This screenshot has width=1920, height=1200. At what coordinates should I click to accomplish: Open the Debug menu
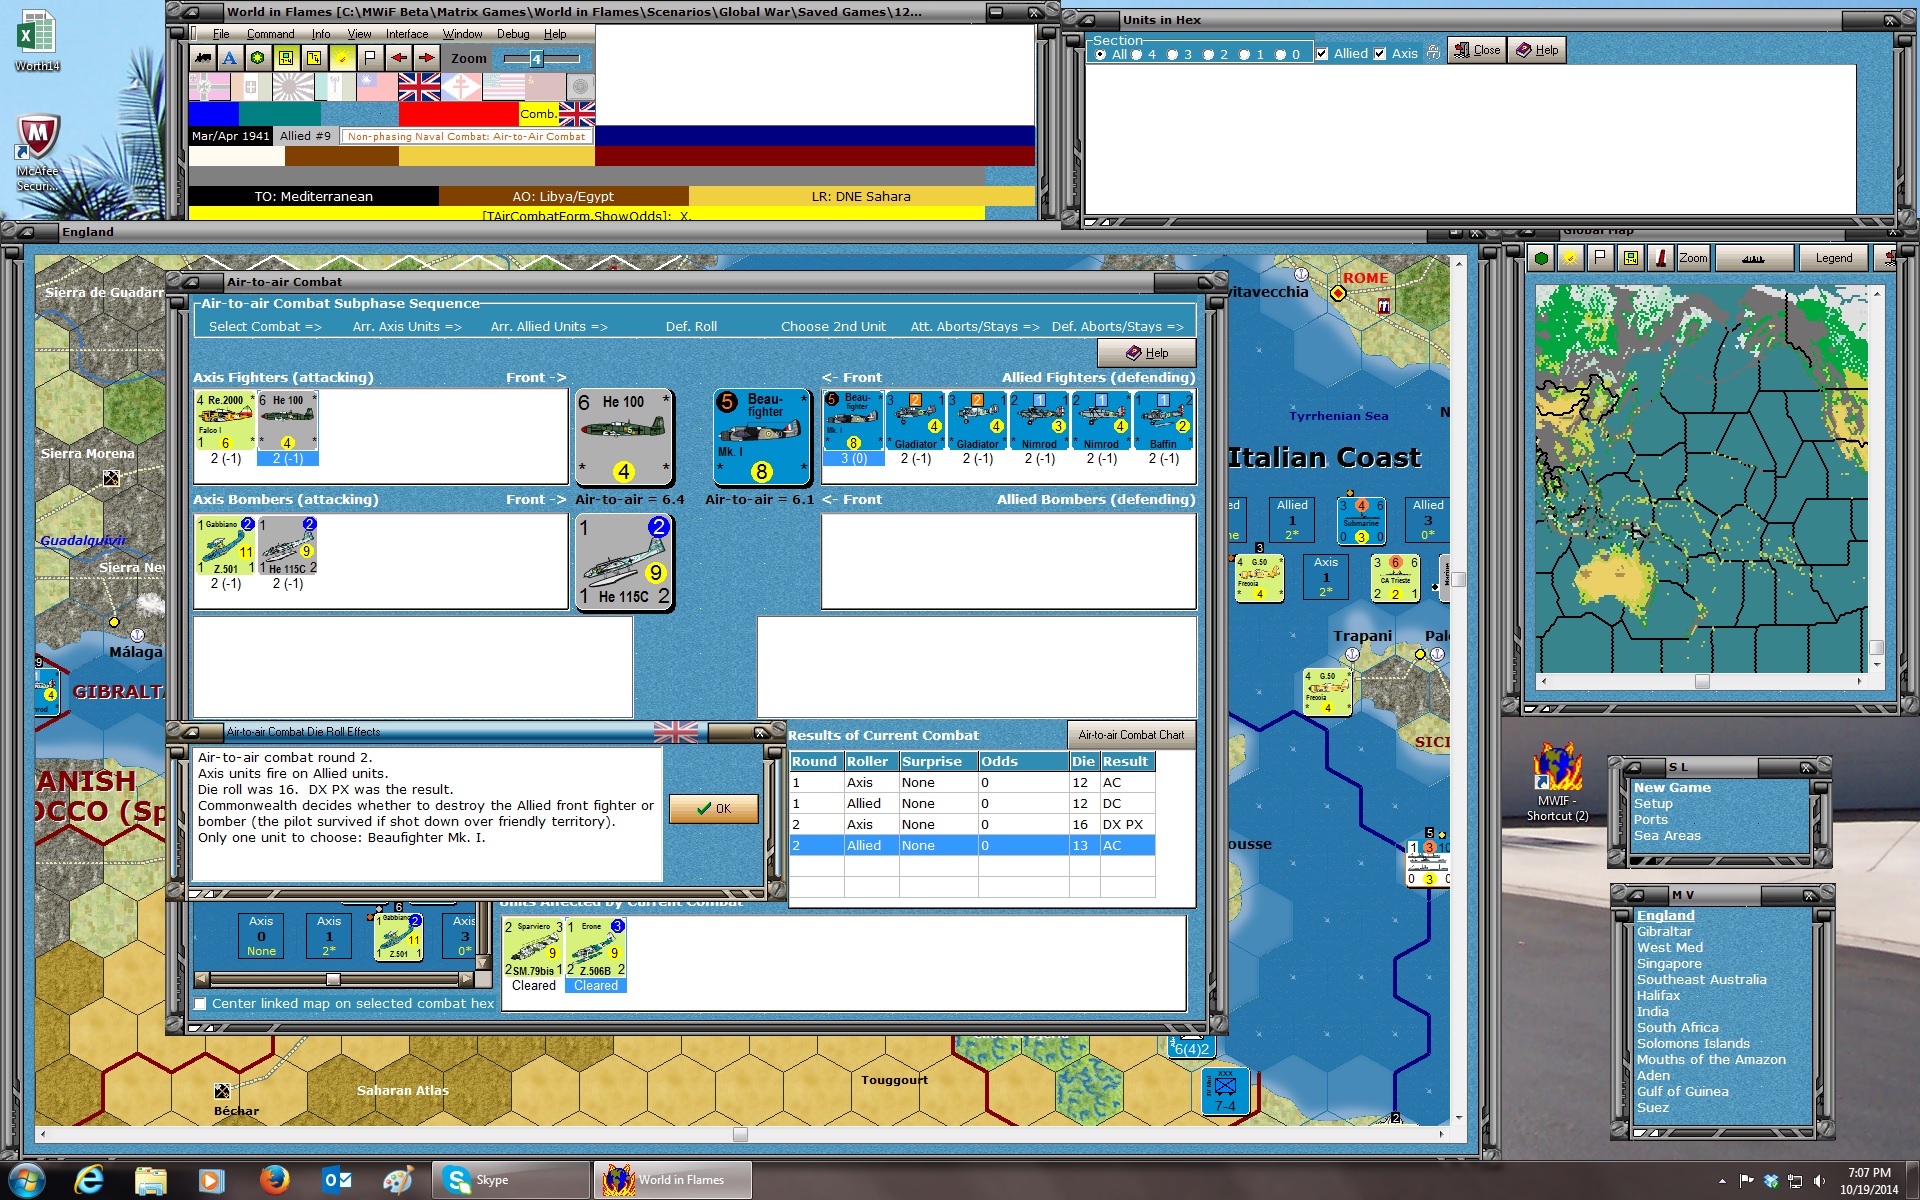(513, 34)
